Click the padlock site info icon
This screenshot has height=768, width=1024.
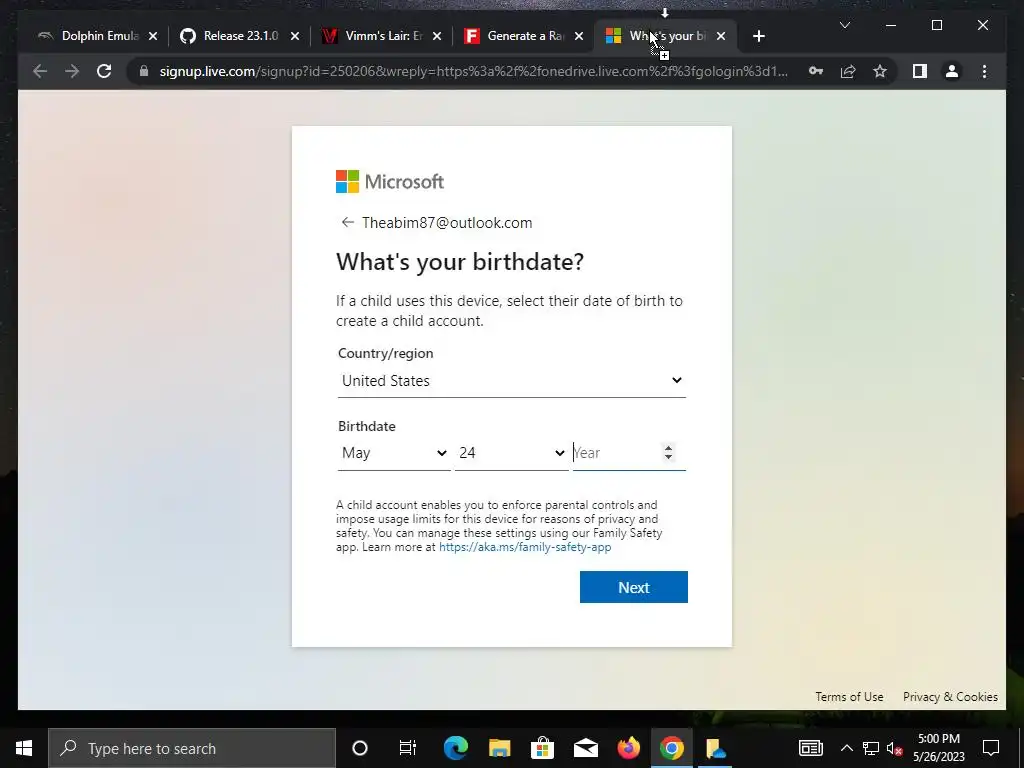tap(144, 71)
